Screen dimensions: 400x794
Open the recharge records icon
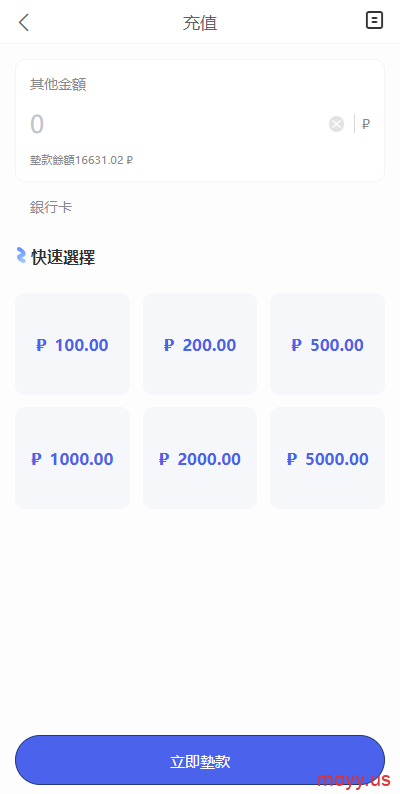tap(374, 21)
